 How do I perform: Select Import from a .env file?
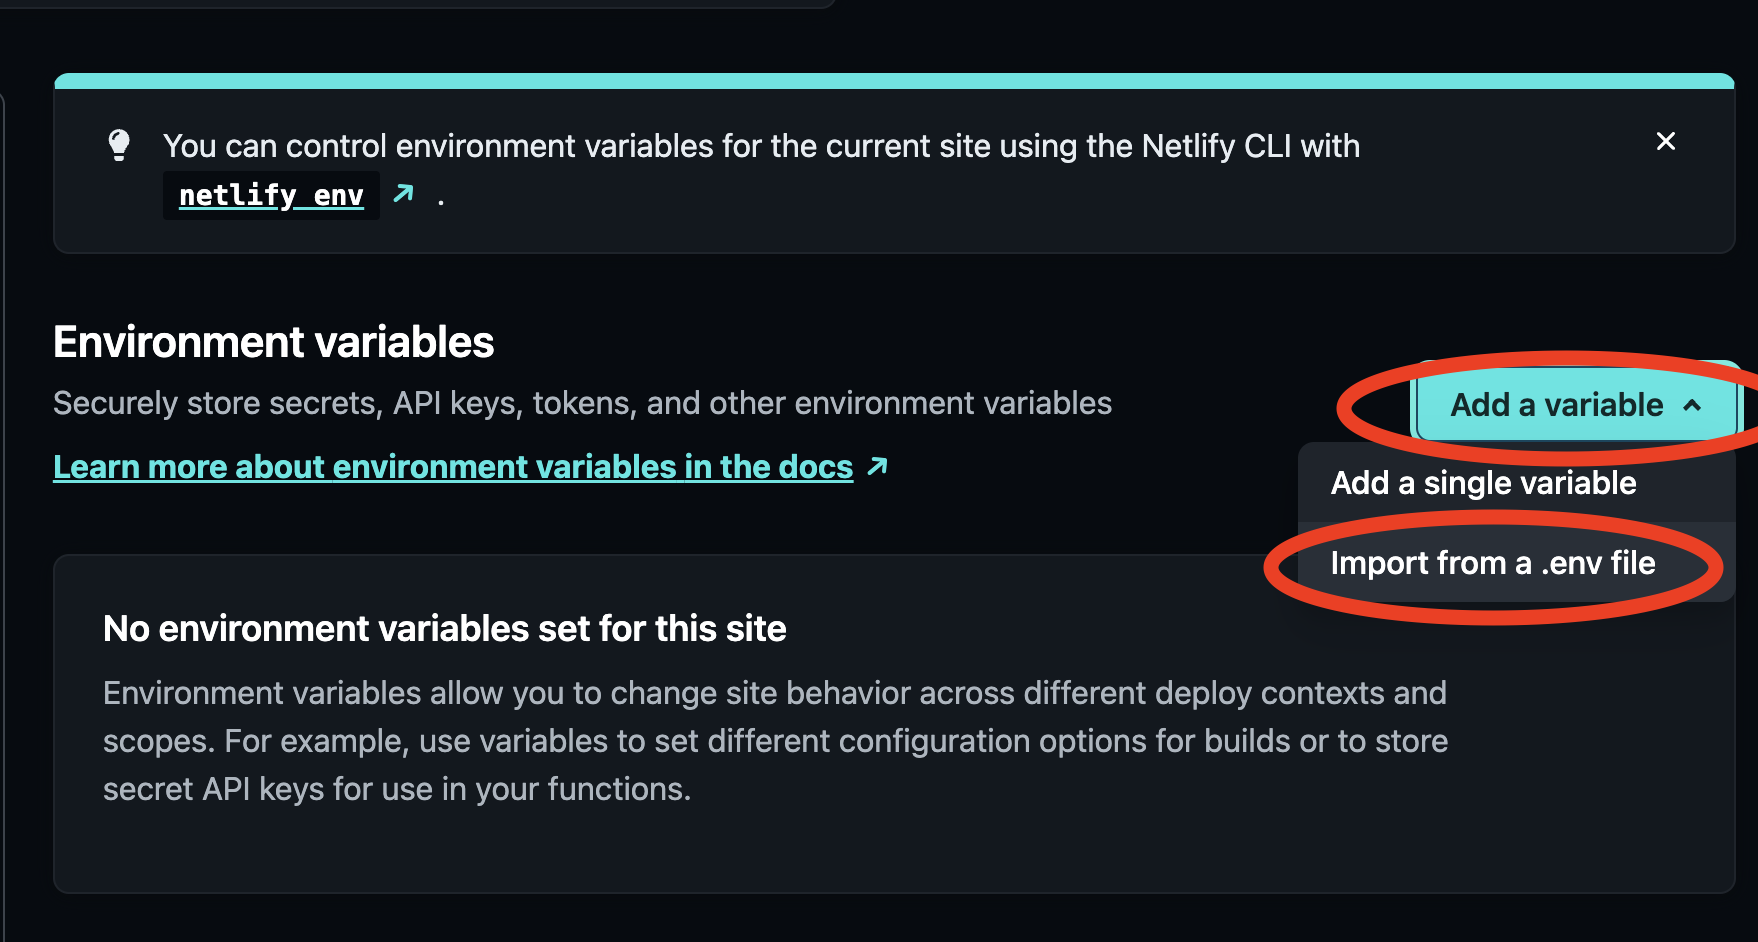pyautogui.click(x=1492, y=563)
